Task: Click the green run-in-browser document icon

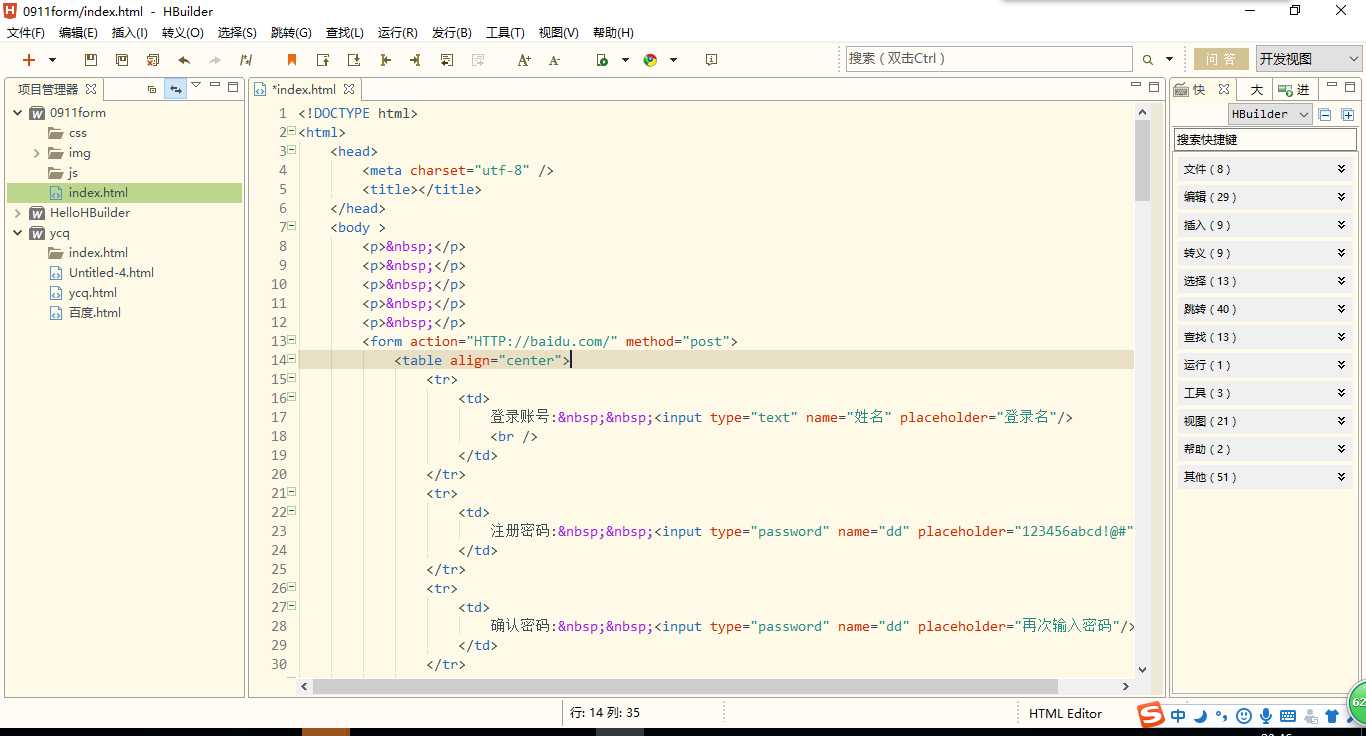Action: (603, 60)
